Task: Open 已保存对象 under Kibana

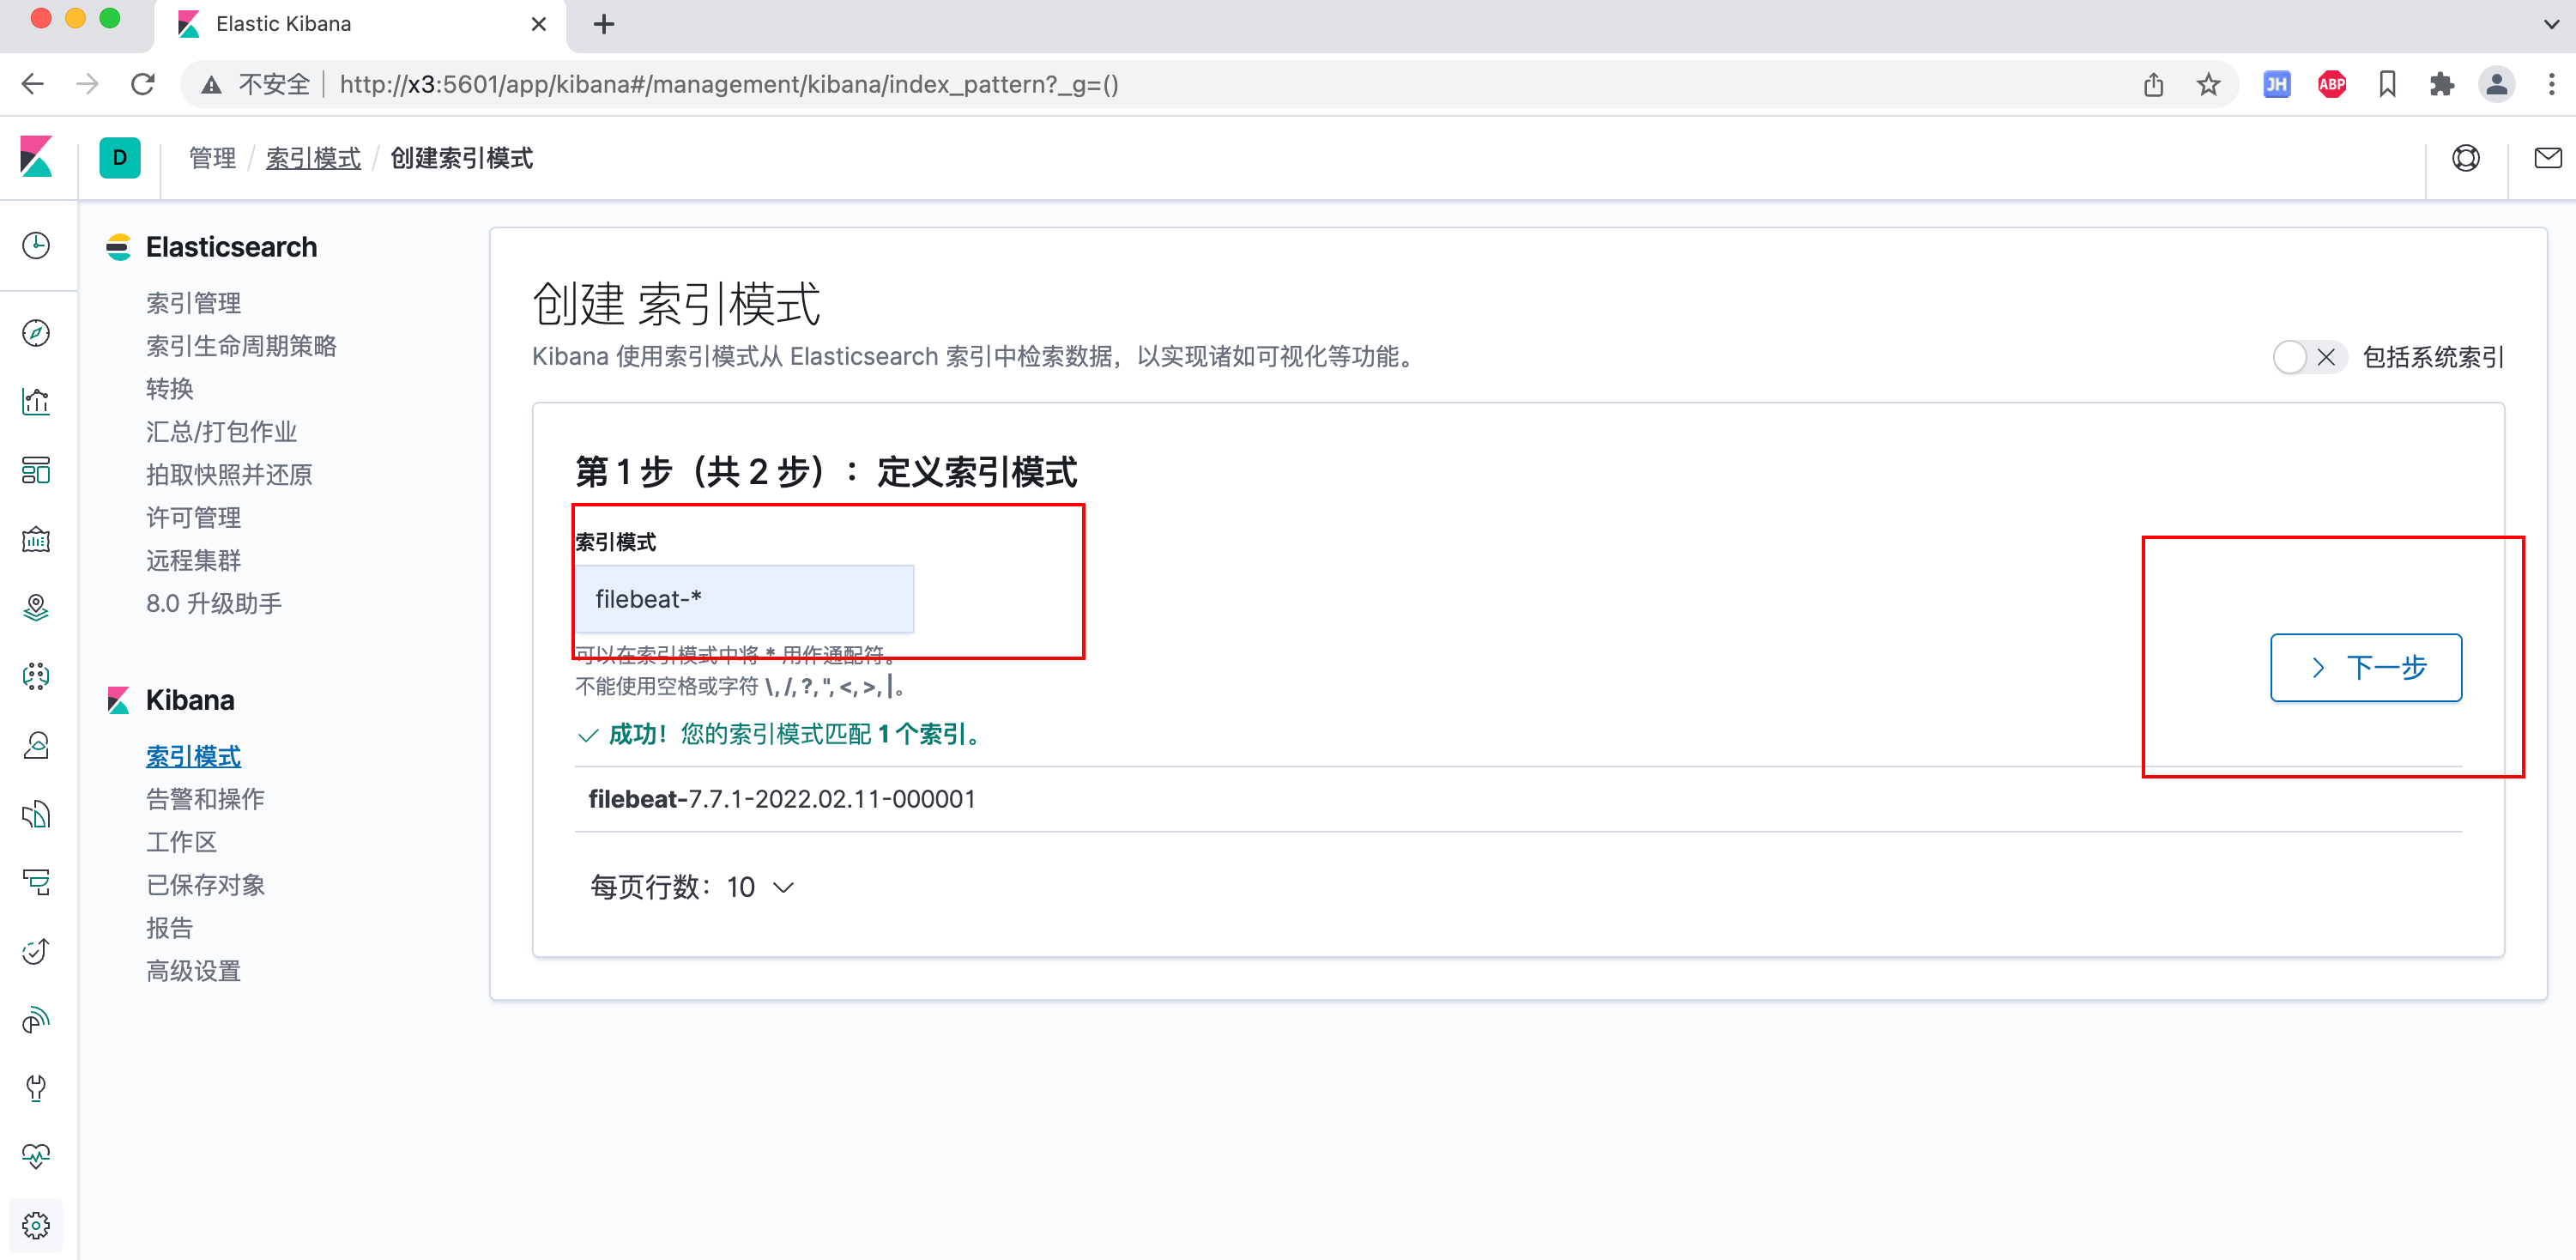Action: (205, 886)
